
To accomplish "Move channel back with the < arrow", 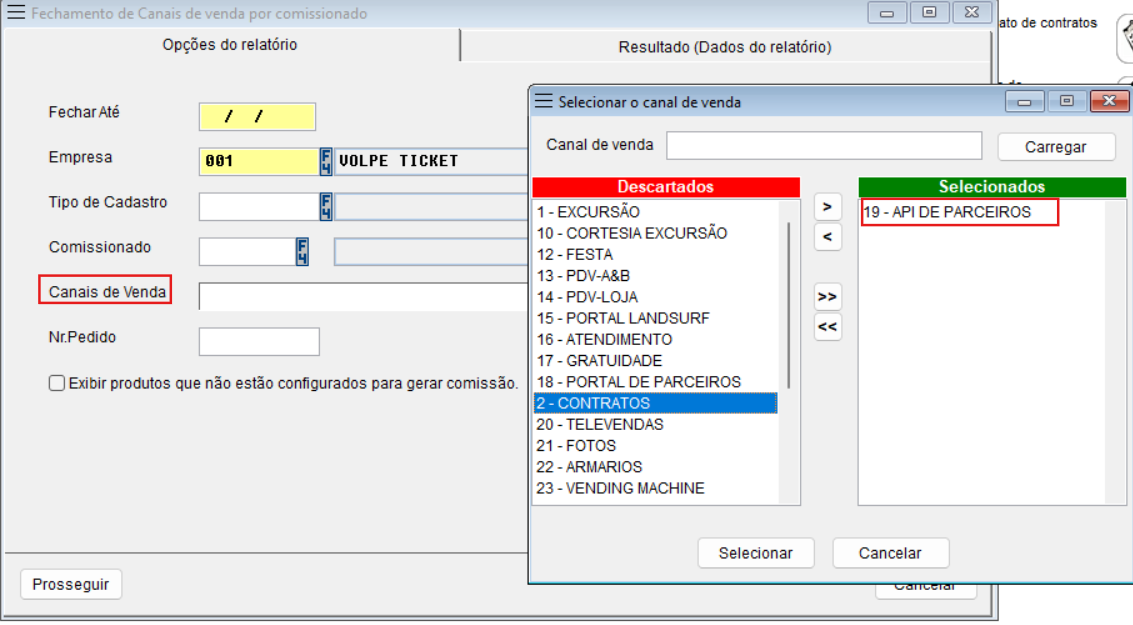I will pyautogui.click(x=827, y=237).
